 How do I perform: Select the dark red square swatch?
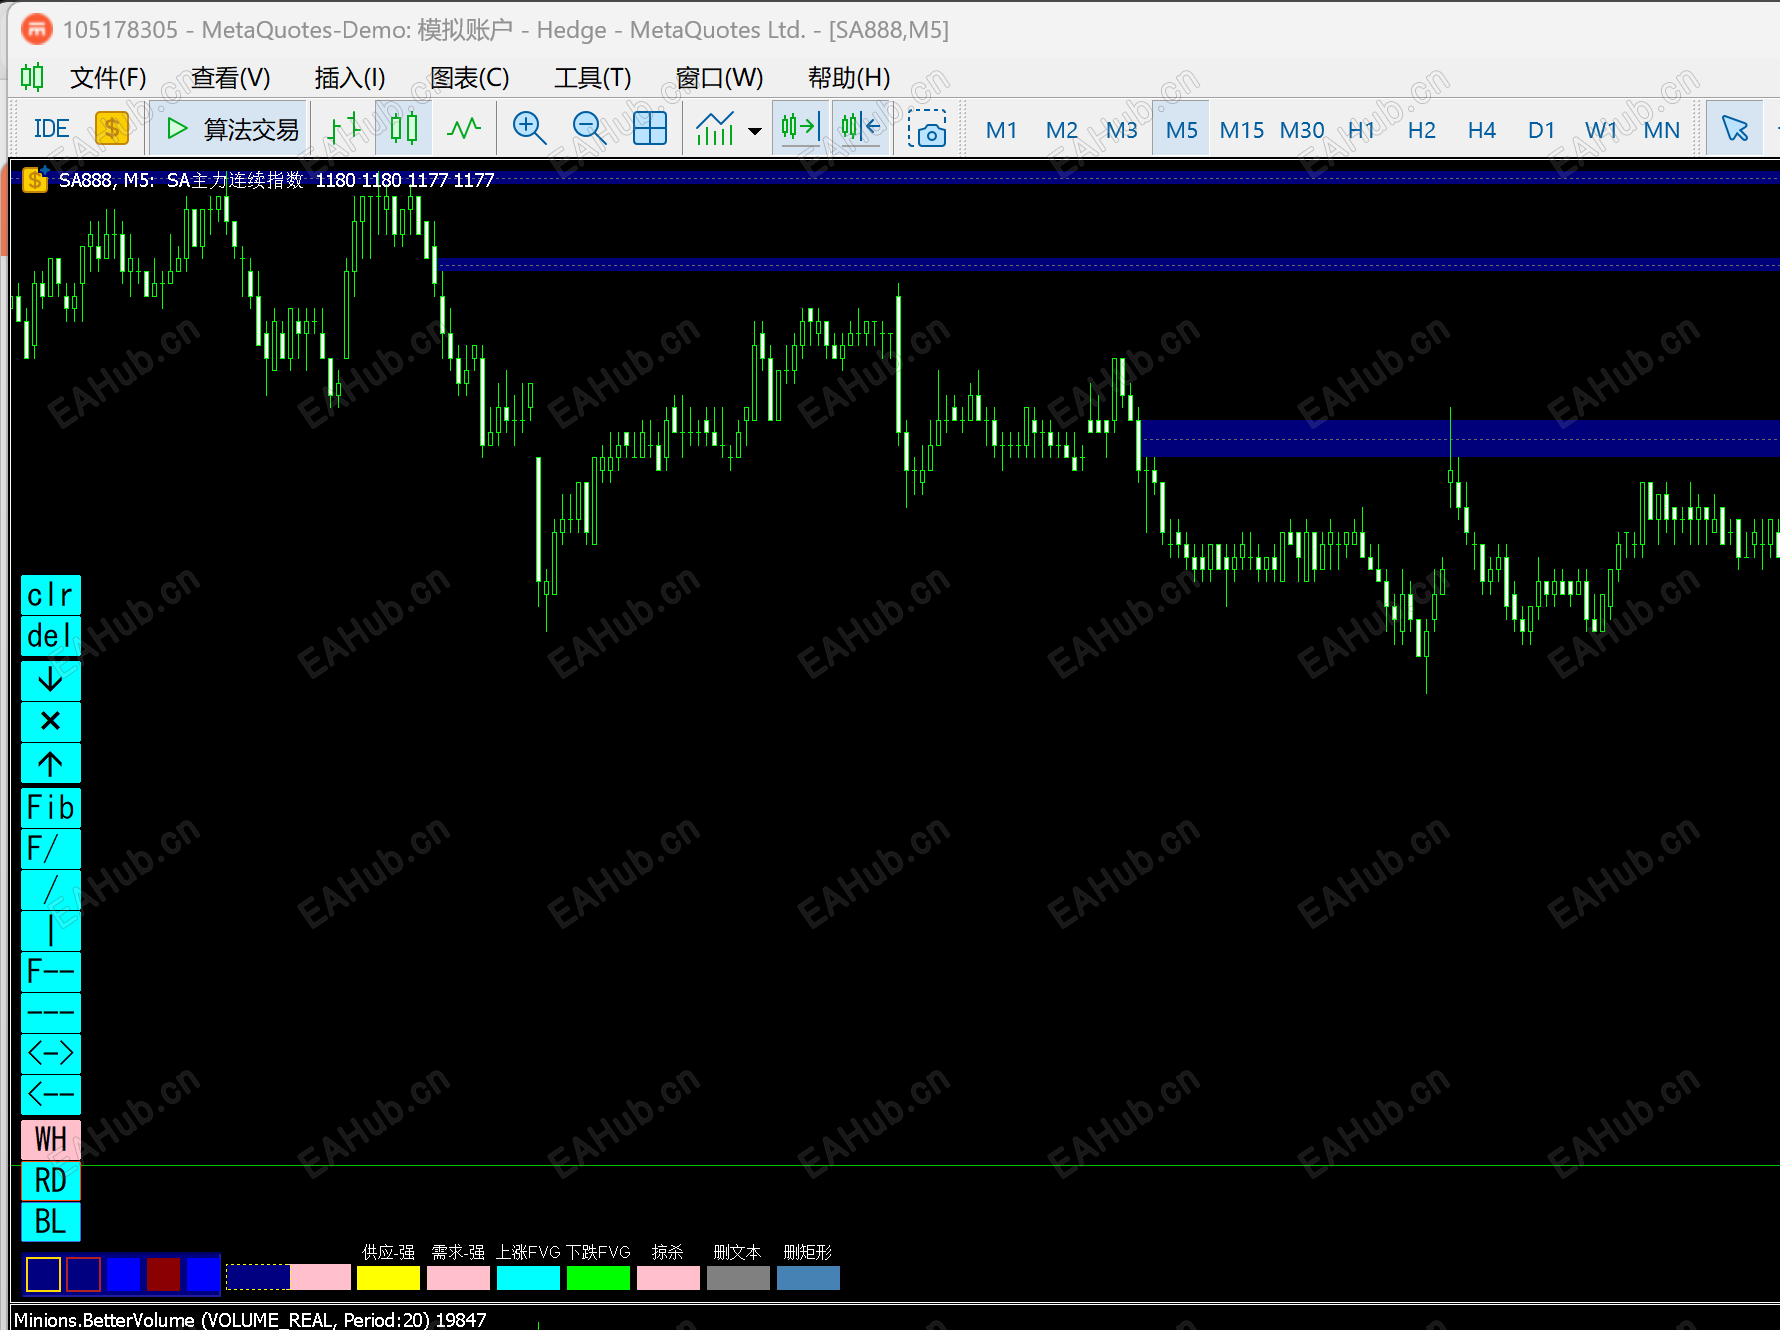tap(163, 1274)
